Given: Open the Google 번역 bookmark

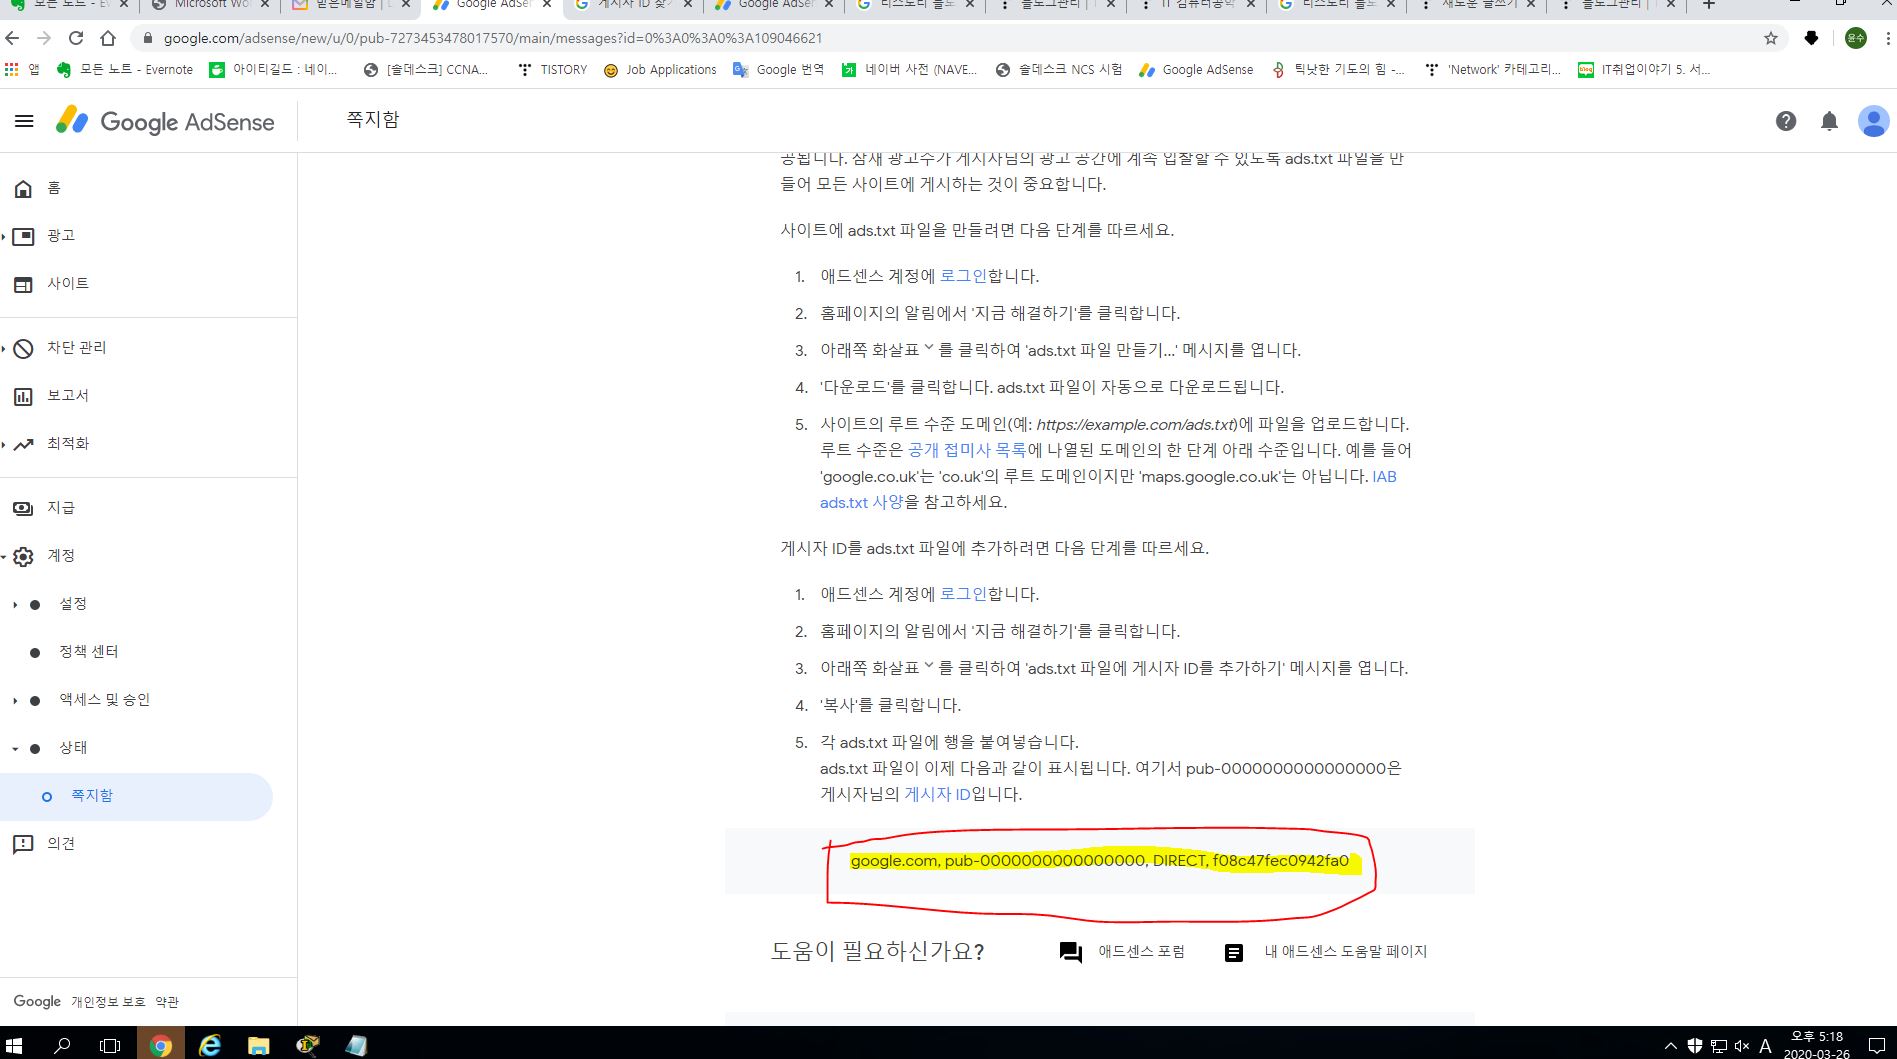Looking at the screenshot, I should [x=778, y=70].
